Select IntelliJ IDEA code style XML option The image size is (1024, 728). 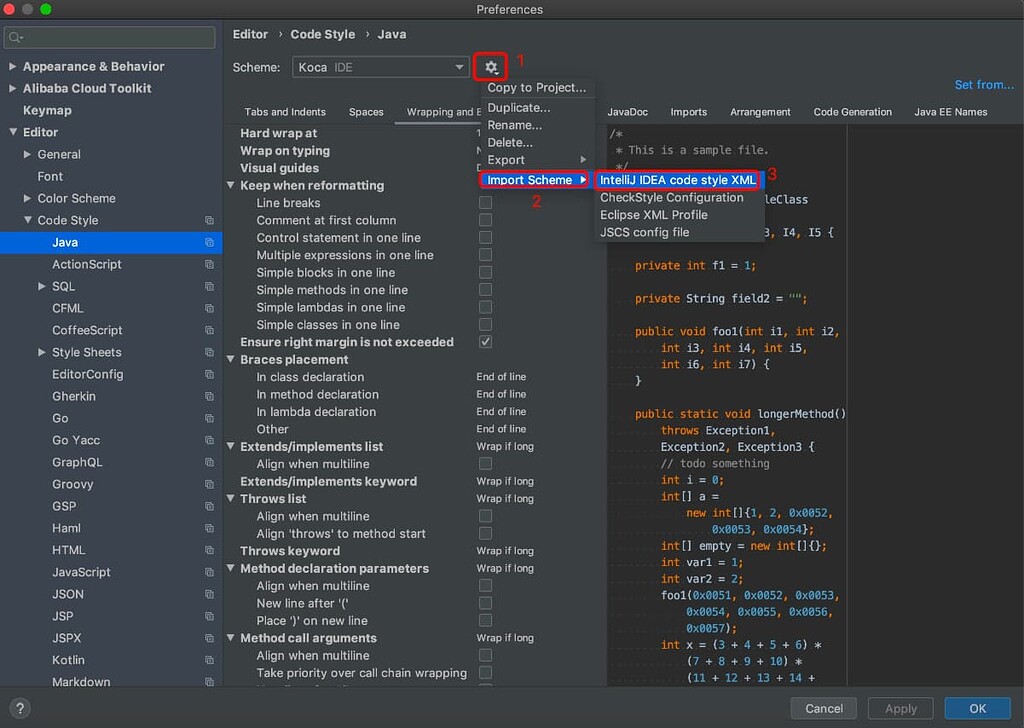(x=677, y=180)
